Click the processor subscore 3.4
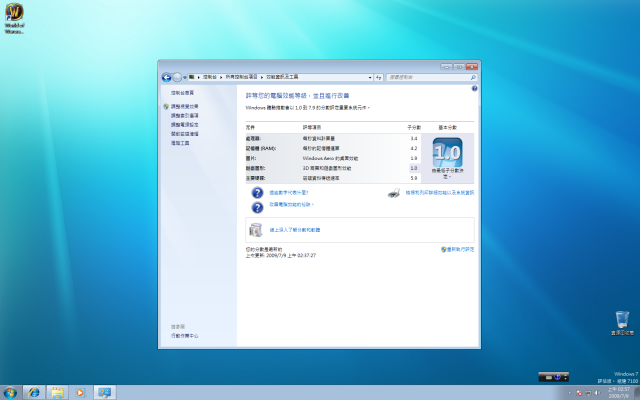 (414, 139)
